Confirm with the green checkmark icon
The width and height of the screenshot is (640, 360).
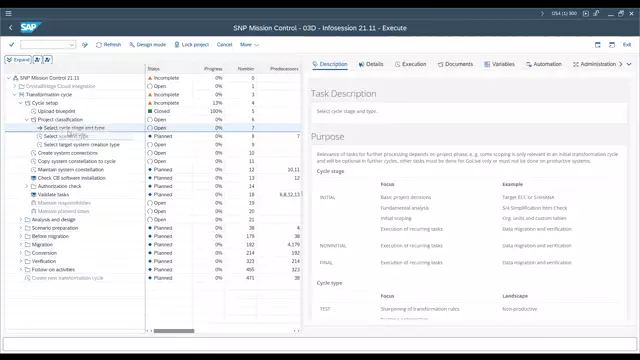pyautogui.click(x=11, y=44)
